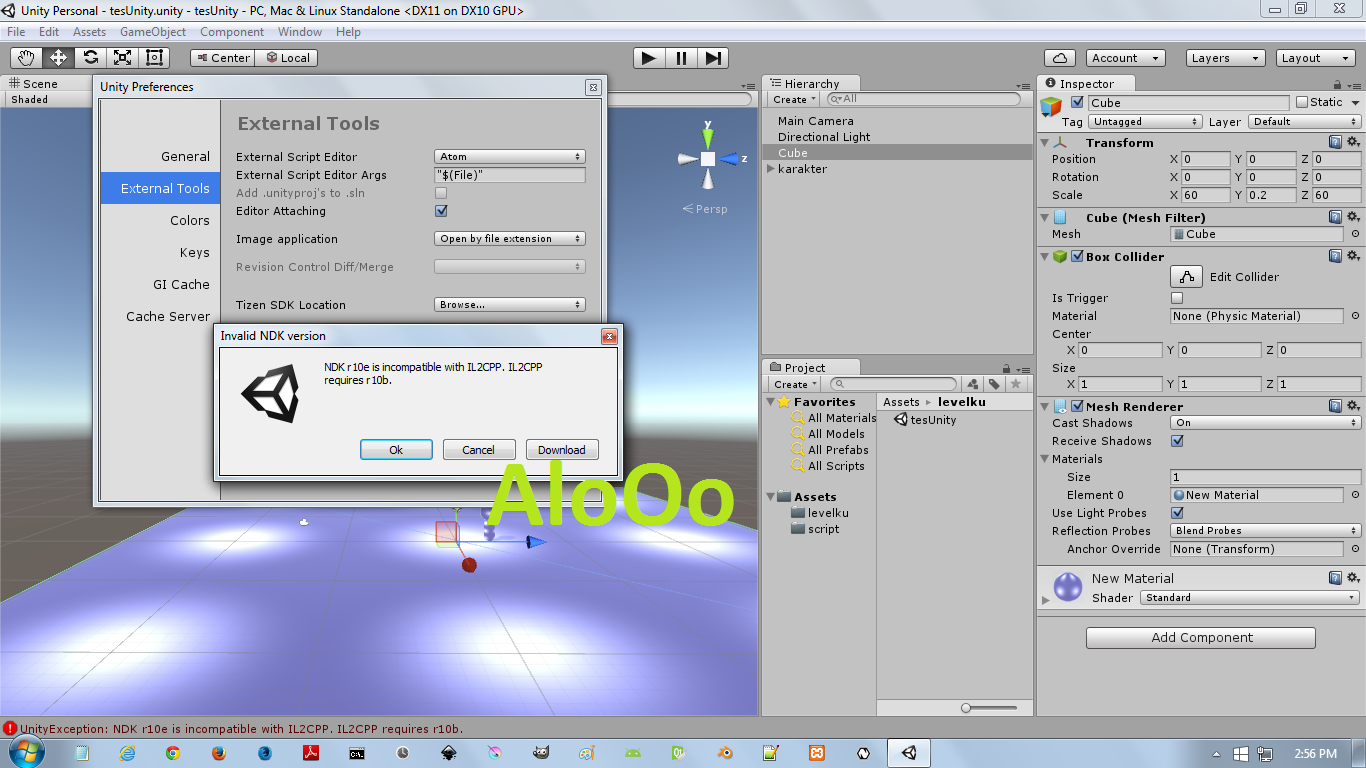
Task: Click the Step frame button
Action: point(712,58)
